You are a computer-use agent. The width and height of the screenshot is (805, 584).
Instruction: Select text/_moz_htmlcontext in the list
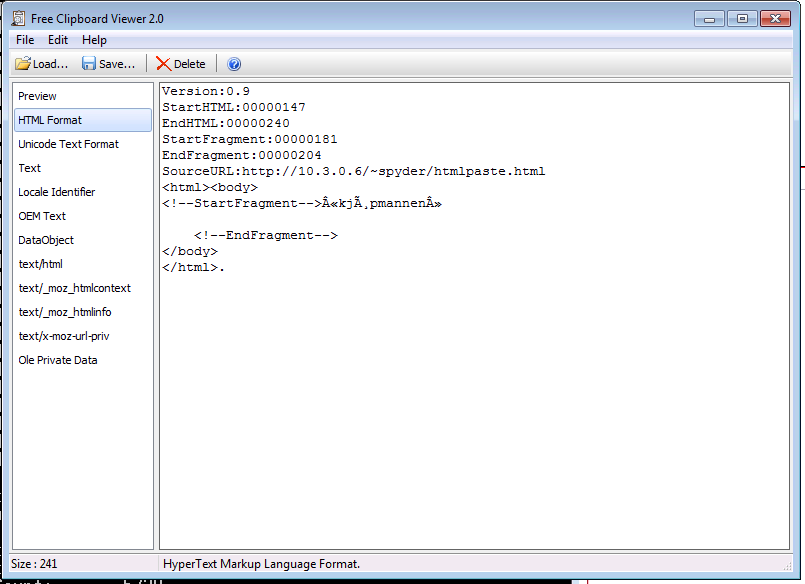click(74, 288)
